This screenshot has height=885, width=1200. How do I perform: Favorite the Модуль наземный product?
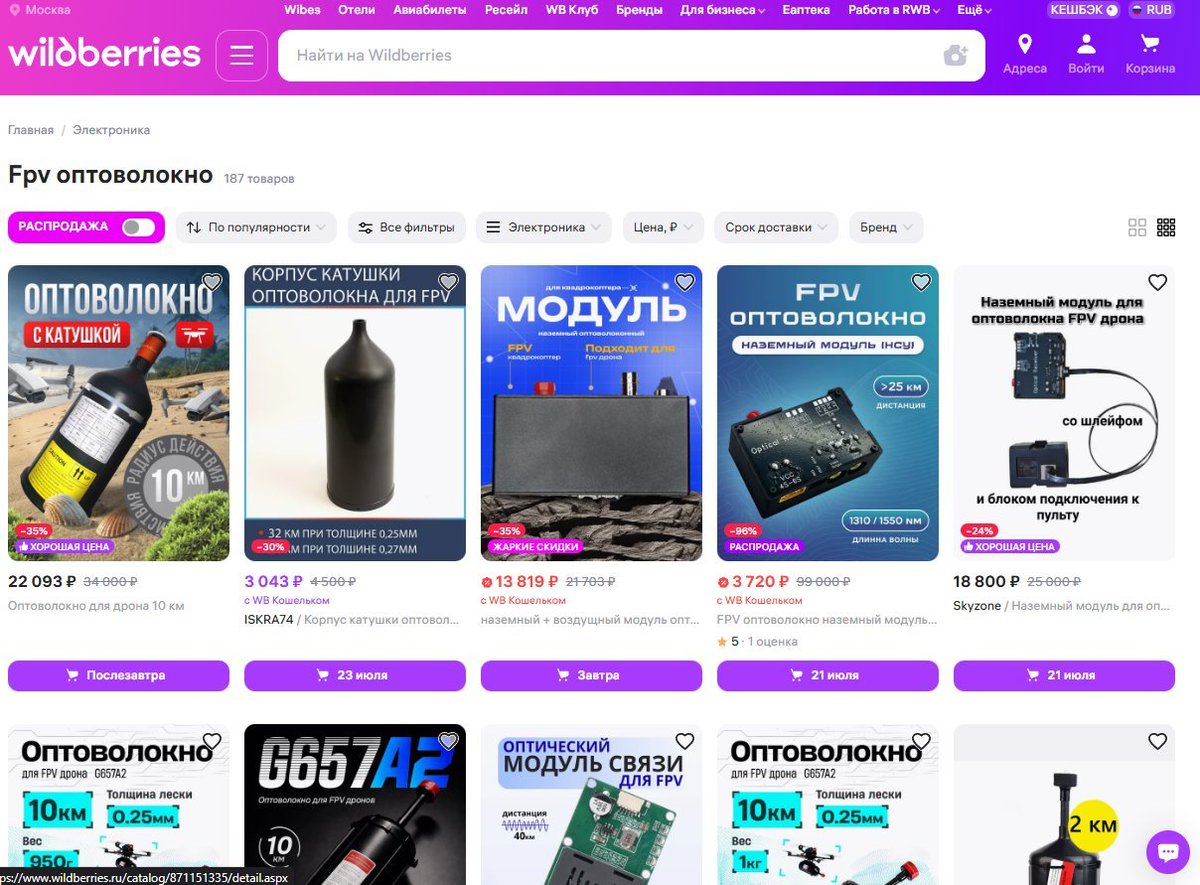pyautogui.click(x=684, y=283)
